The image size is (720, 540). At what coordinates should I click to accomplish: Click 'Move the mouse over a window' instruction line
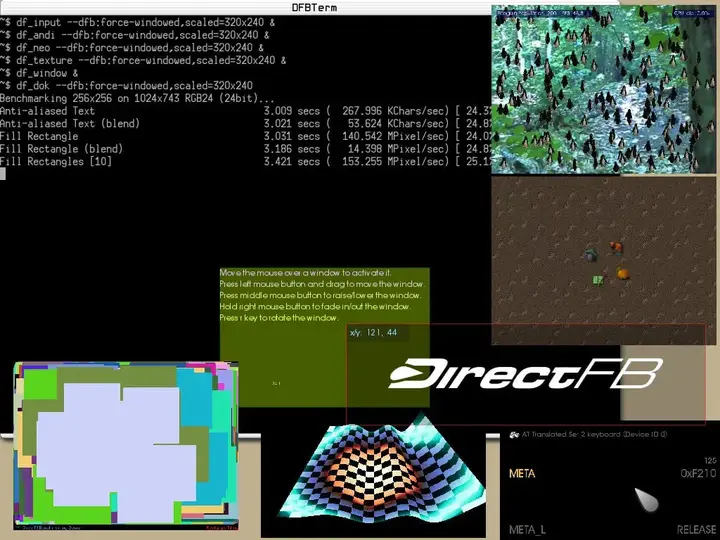(x=305, y=273)
